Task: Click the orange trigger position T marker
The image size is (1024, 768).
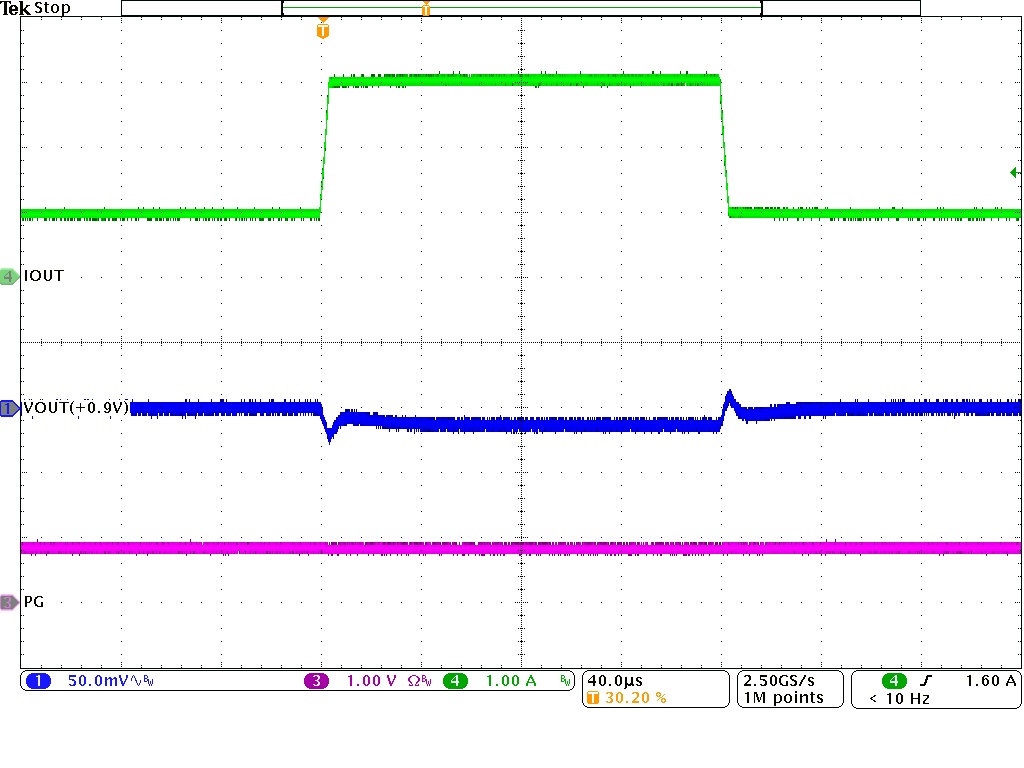Action: click(x=322, y=31)
